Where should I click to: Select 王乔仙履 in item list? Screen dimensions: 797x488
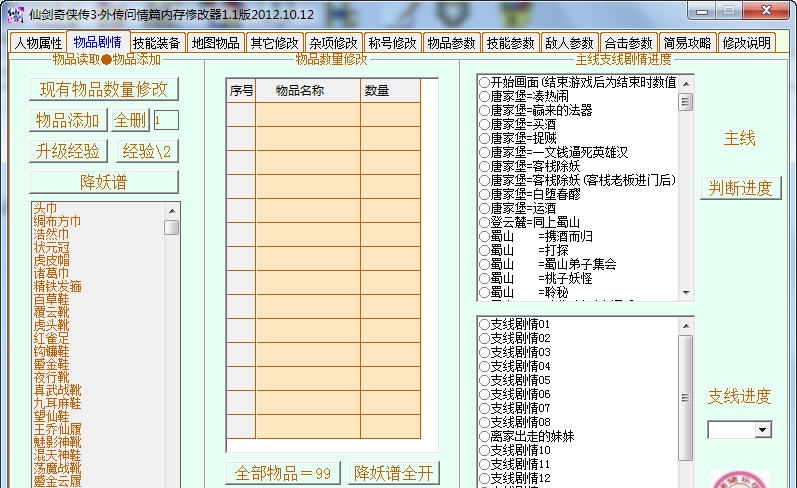(x=57, y=429)
